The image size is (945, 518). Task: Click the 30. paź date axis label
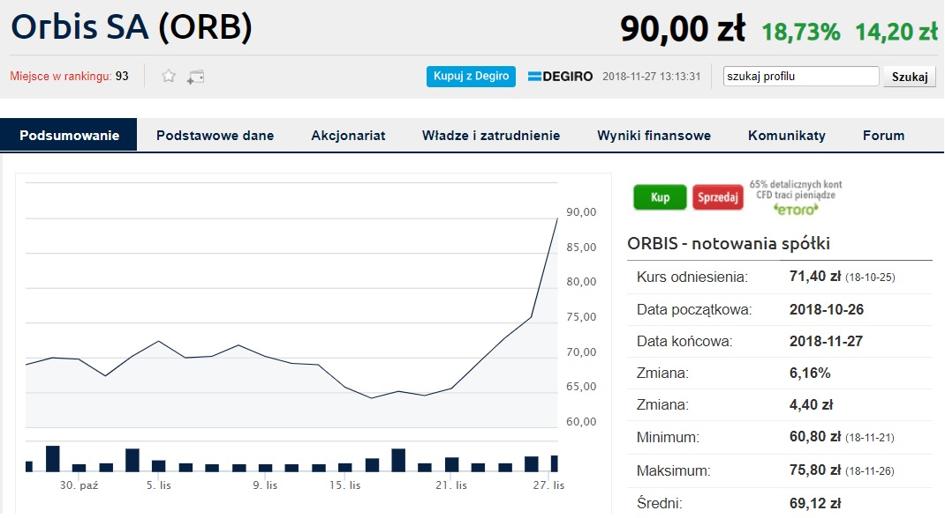pos(79,485)
